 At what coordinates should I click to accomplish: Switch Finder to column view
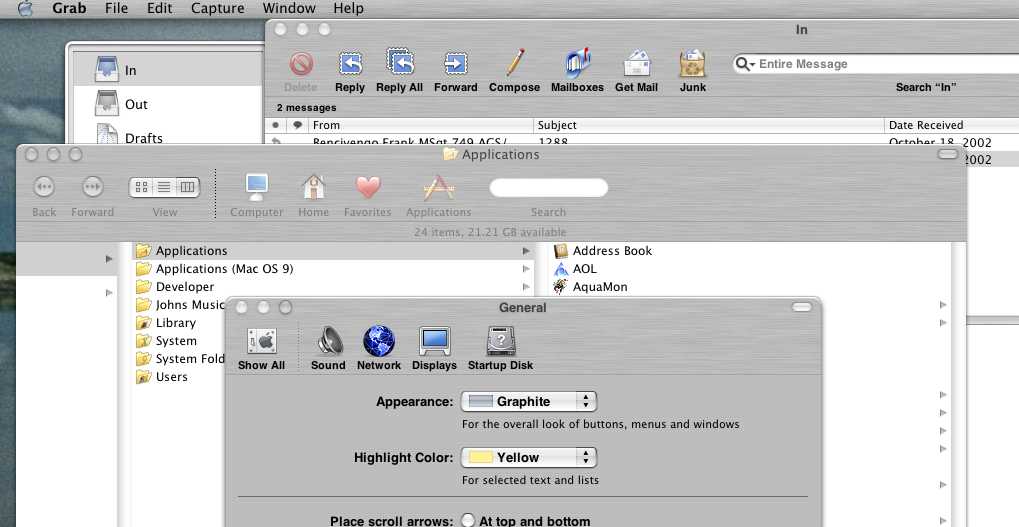[x=187, y=187]
